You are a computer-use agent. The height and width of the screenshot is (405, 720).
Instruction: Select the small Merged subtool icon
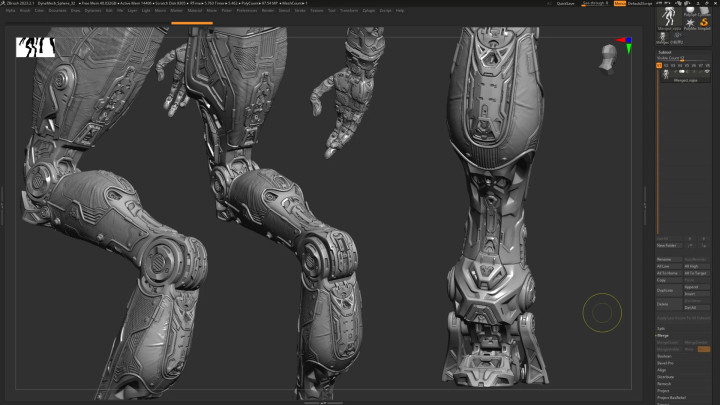pyautogui.click(x=662, y=38)
